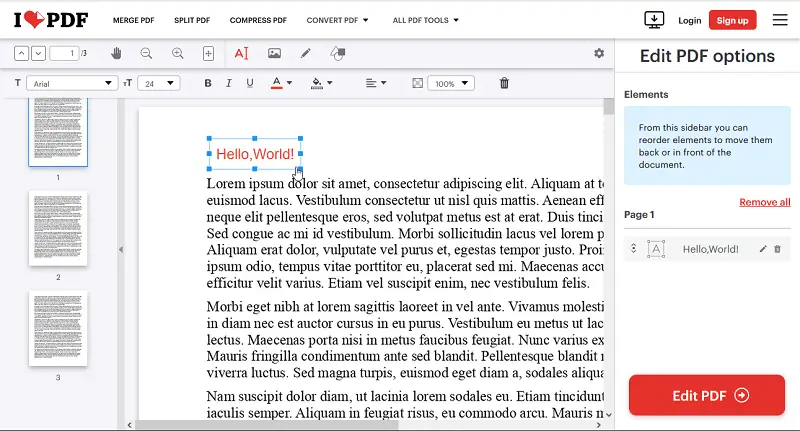Click text element type icon in sidebar
This screenshot has width=800, height=431.
pos(656,249)
